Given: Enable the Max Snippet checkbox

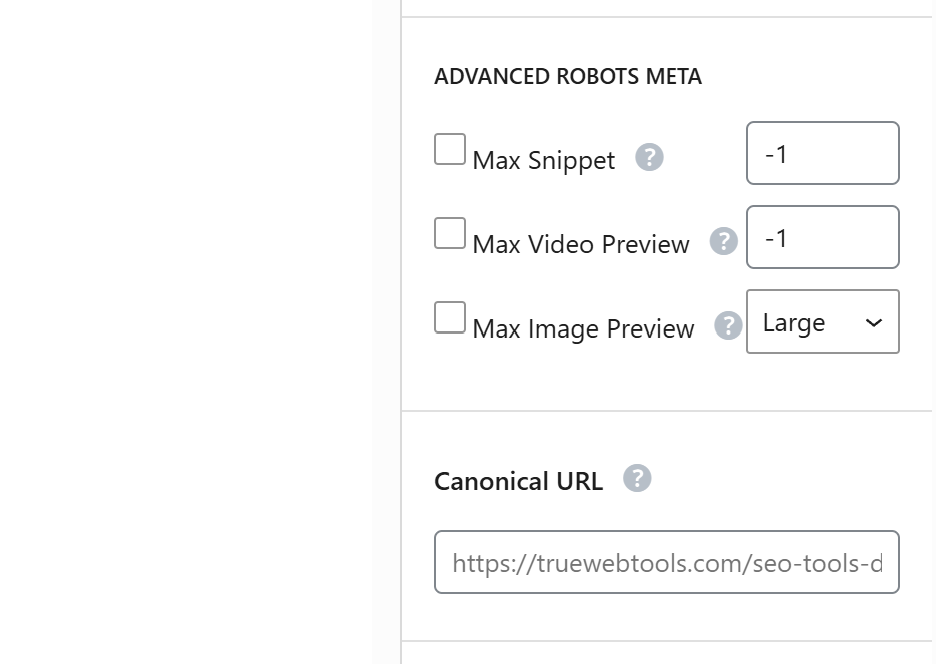Looking at the screenshot, I should 450,150.
